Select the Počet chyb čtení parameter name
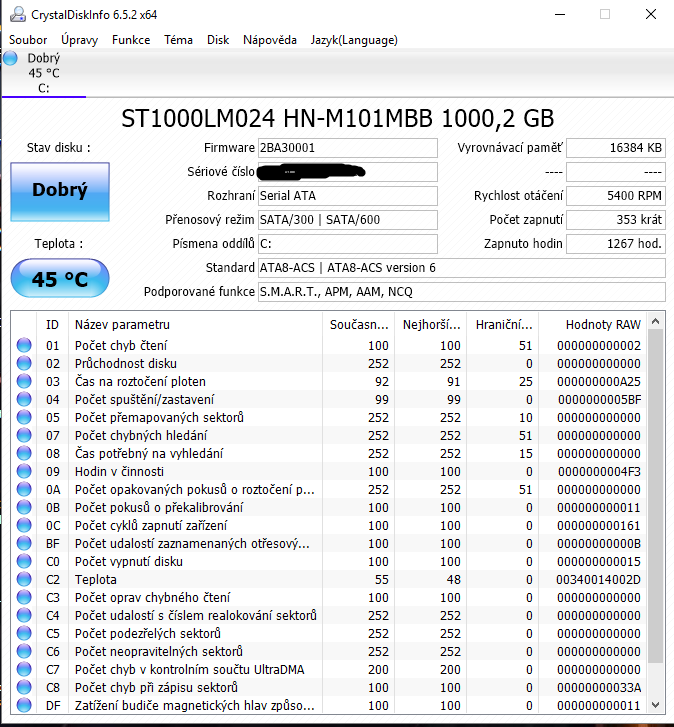The image size is (674, 727). coord(121,345)
